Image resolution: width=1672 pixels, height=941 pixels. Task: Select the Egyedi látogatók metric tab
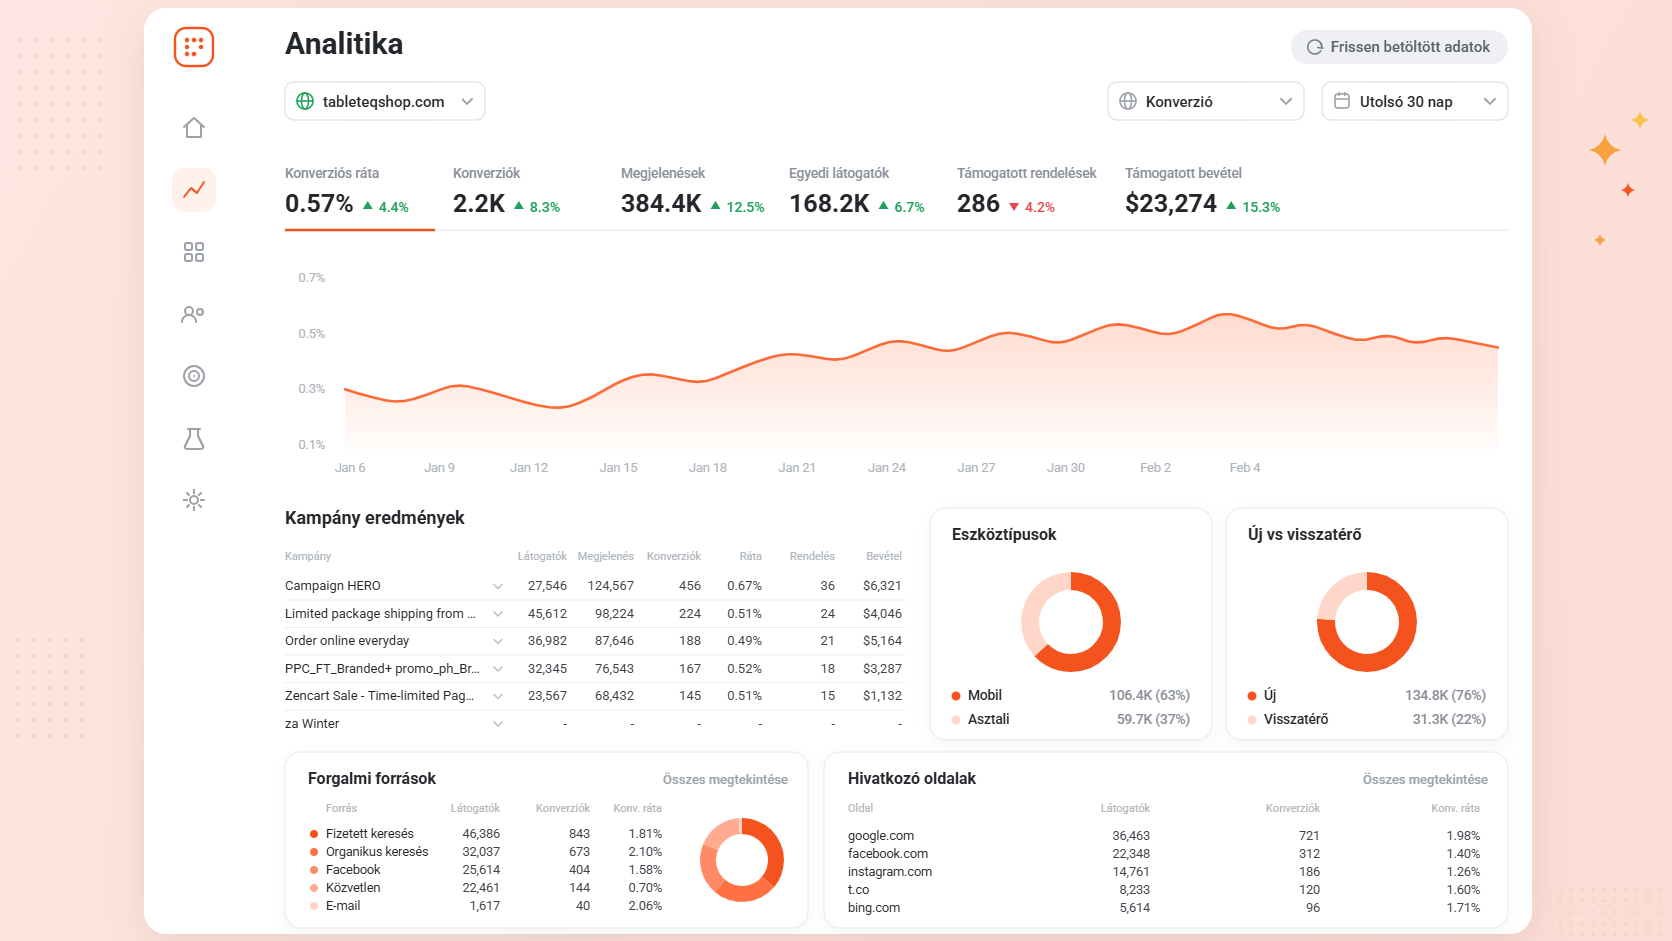coord(857,191)
